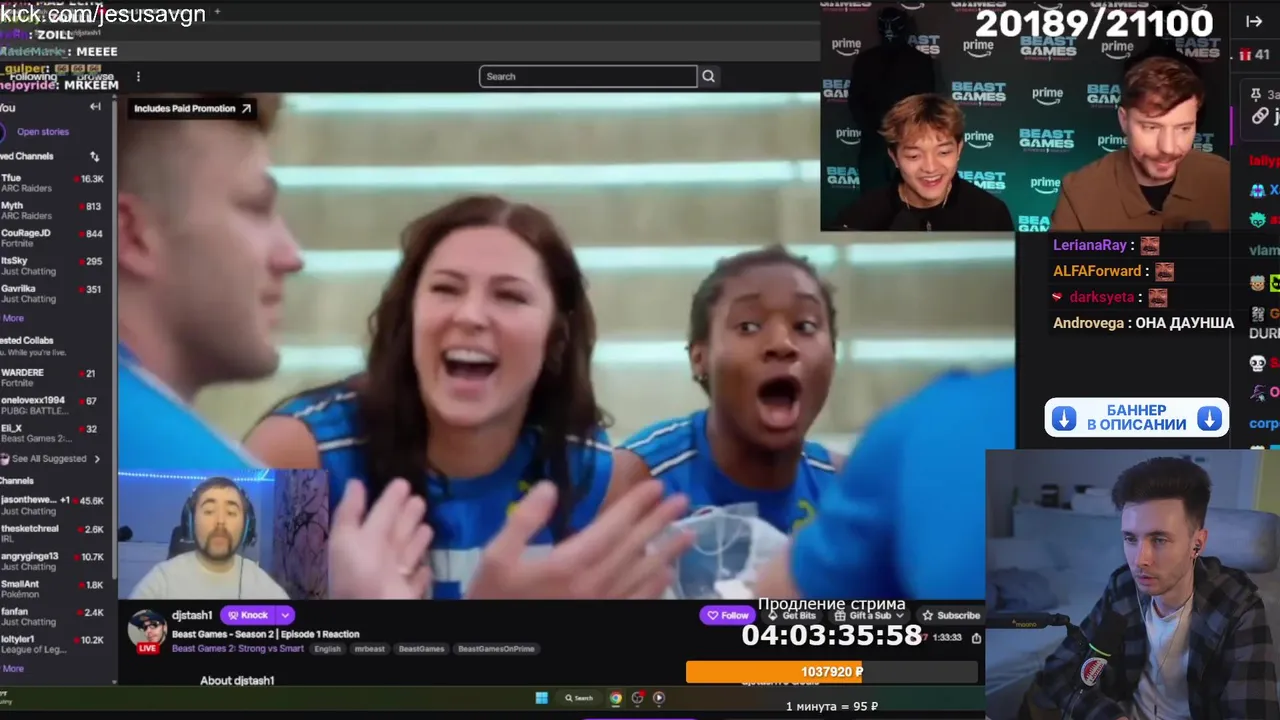The width and height of the screenshot is (1280, 720).
Task: Click the orange 1037920 ₽ donation progress bar
Action: coord(832,672)
